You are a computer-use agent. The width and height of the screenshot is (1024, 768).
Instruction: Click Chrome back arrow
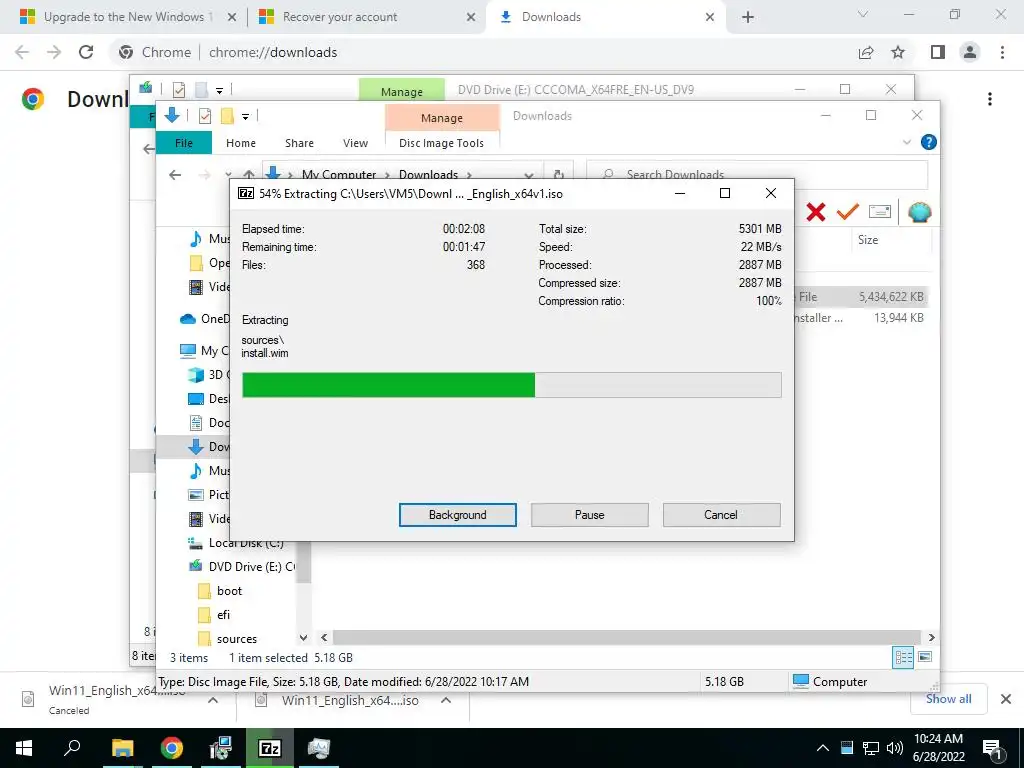pos(22,52)
